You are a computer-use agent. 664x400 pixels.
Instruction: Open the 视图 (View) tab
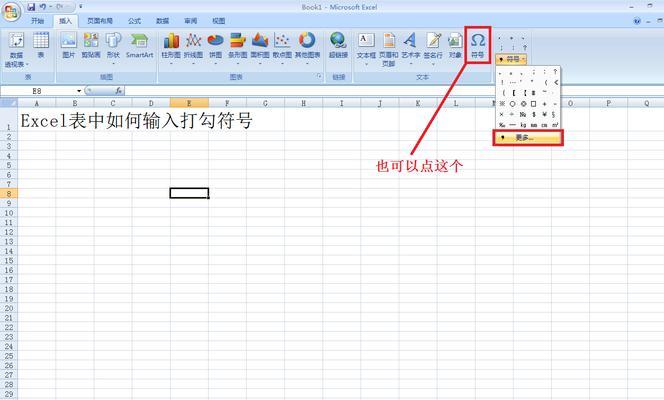coord(219,21)
